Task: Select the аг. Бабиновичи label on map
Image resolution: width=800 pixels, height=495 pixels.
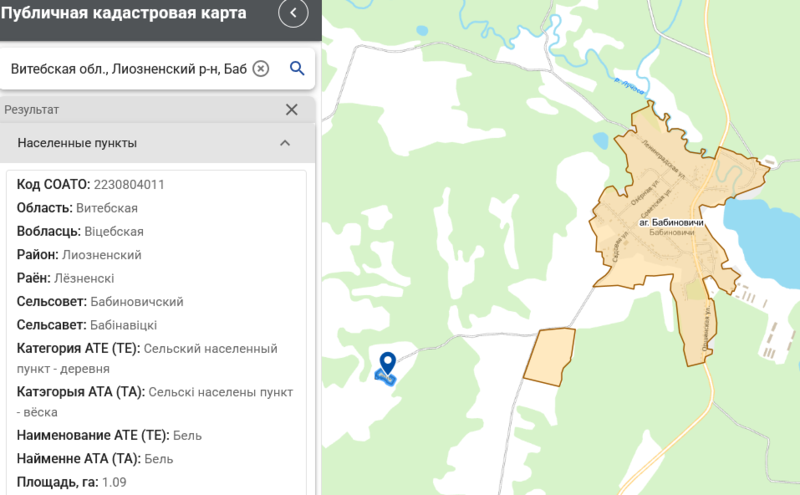Action: [672, 221]
